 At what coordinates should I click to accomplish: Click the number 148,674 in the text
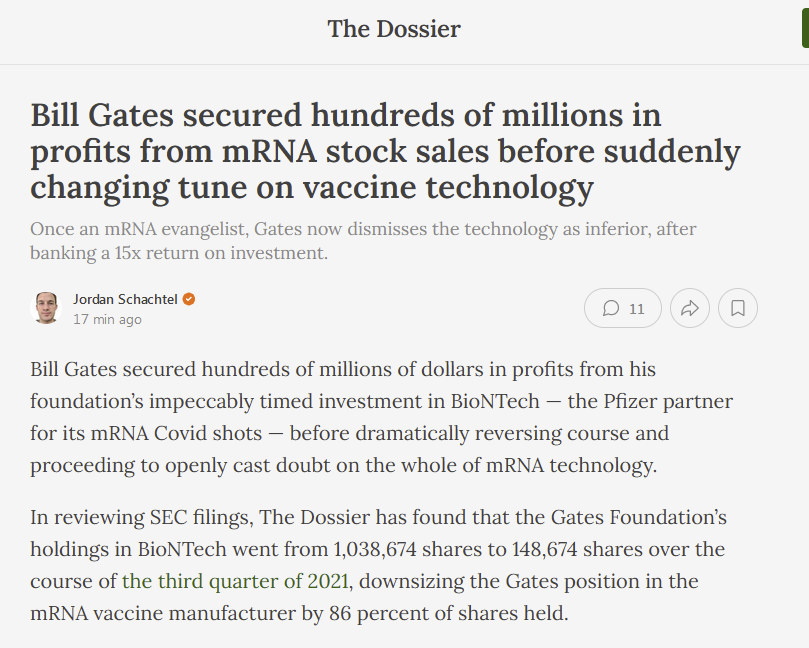tap(544, 549)
